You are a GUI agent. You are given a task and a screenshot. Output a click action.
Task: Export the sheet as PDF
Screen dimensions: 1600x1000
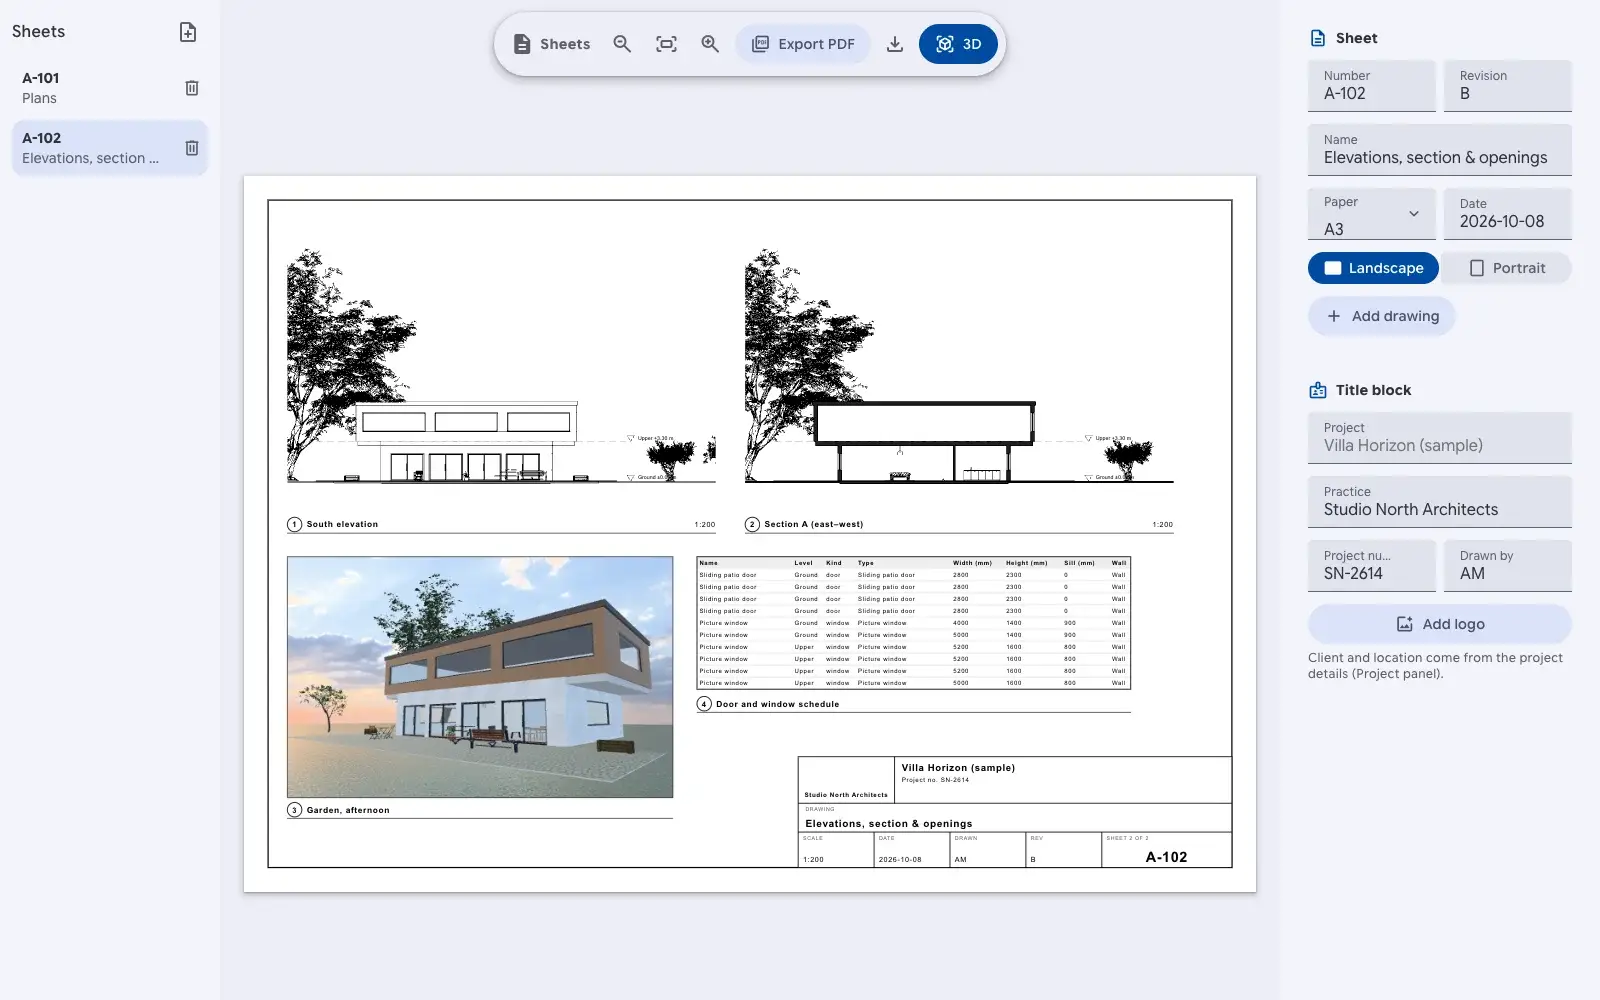(x=803, y=44)
